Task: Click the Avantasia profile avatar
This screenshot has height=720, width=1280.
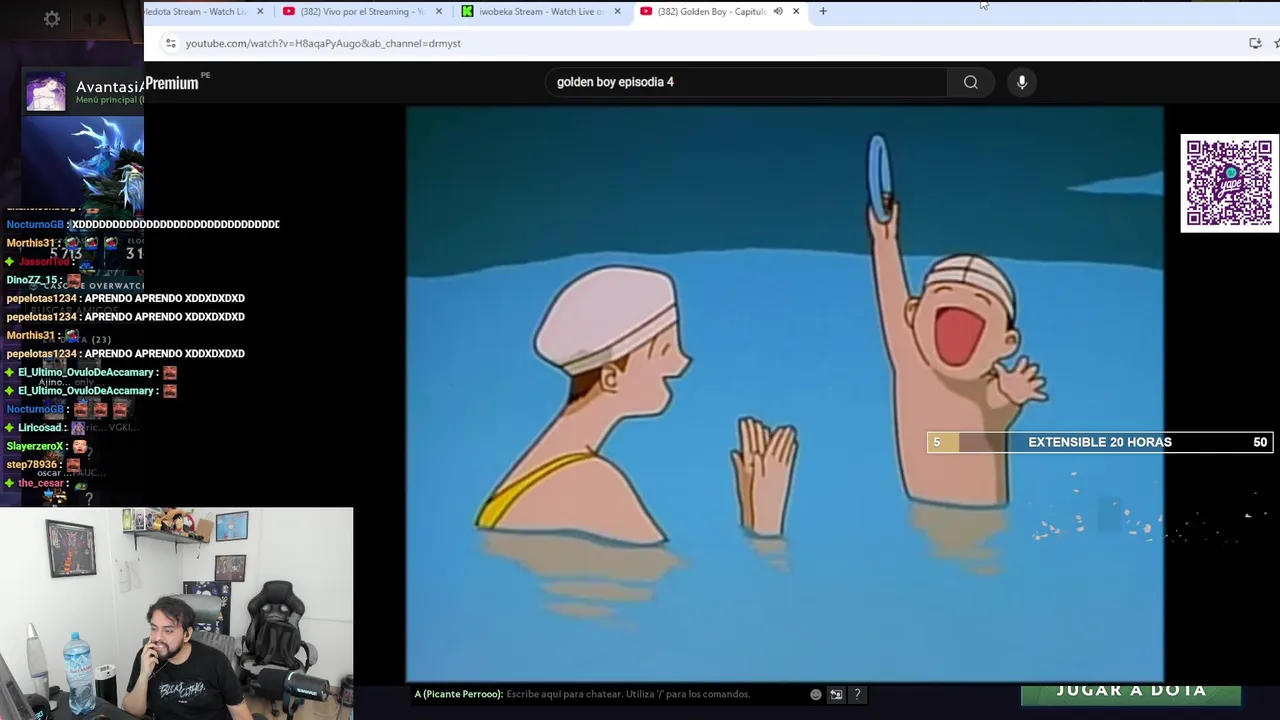Action: pos(45,91)
